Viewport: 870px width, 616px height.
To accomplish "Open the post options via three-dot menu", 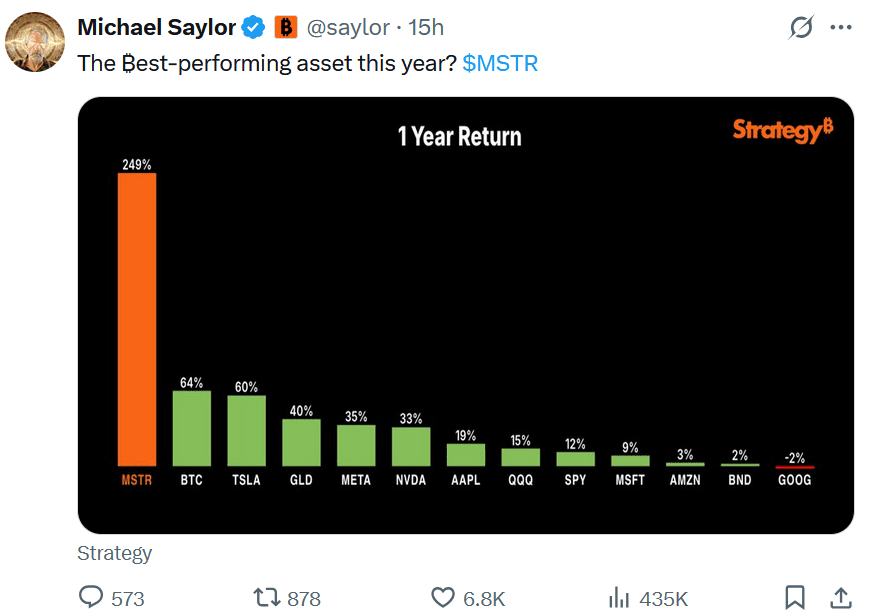I will pyautogui.click(x=842, y=27).
